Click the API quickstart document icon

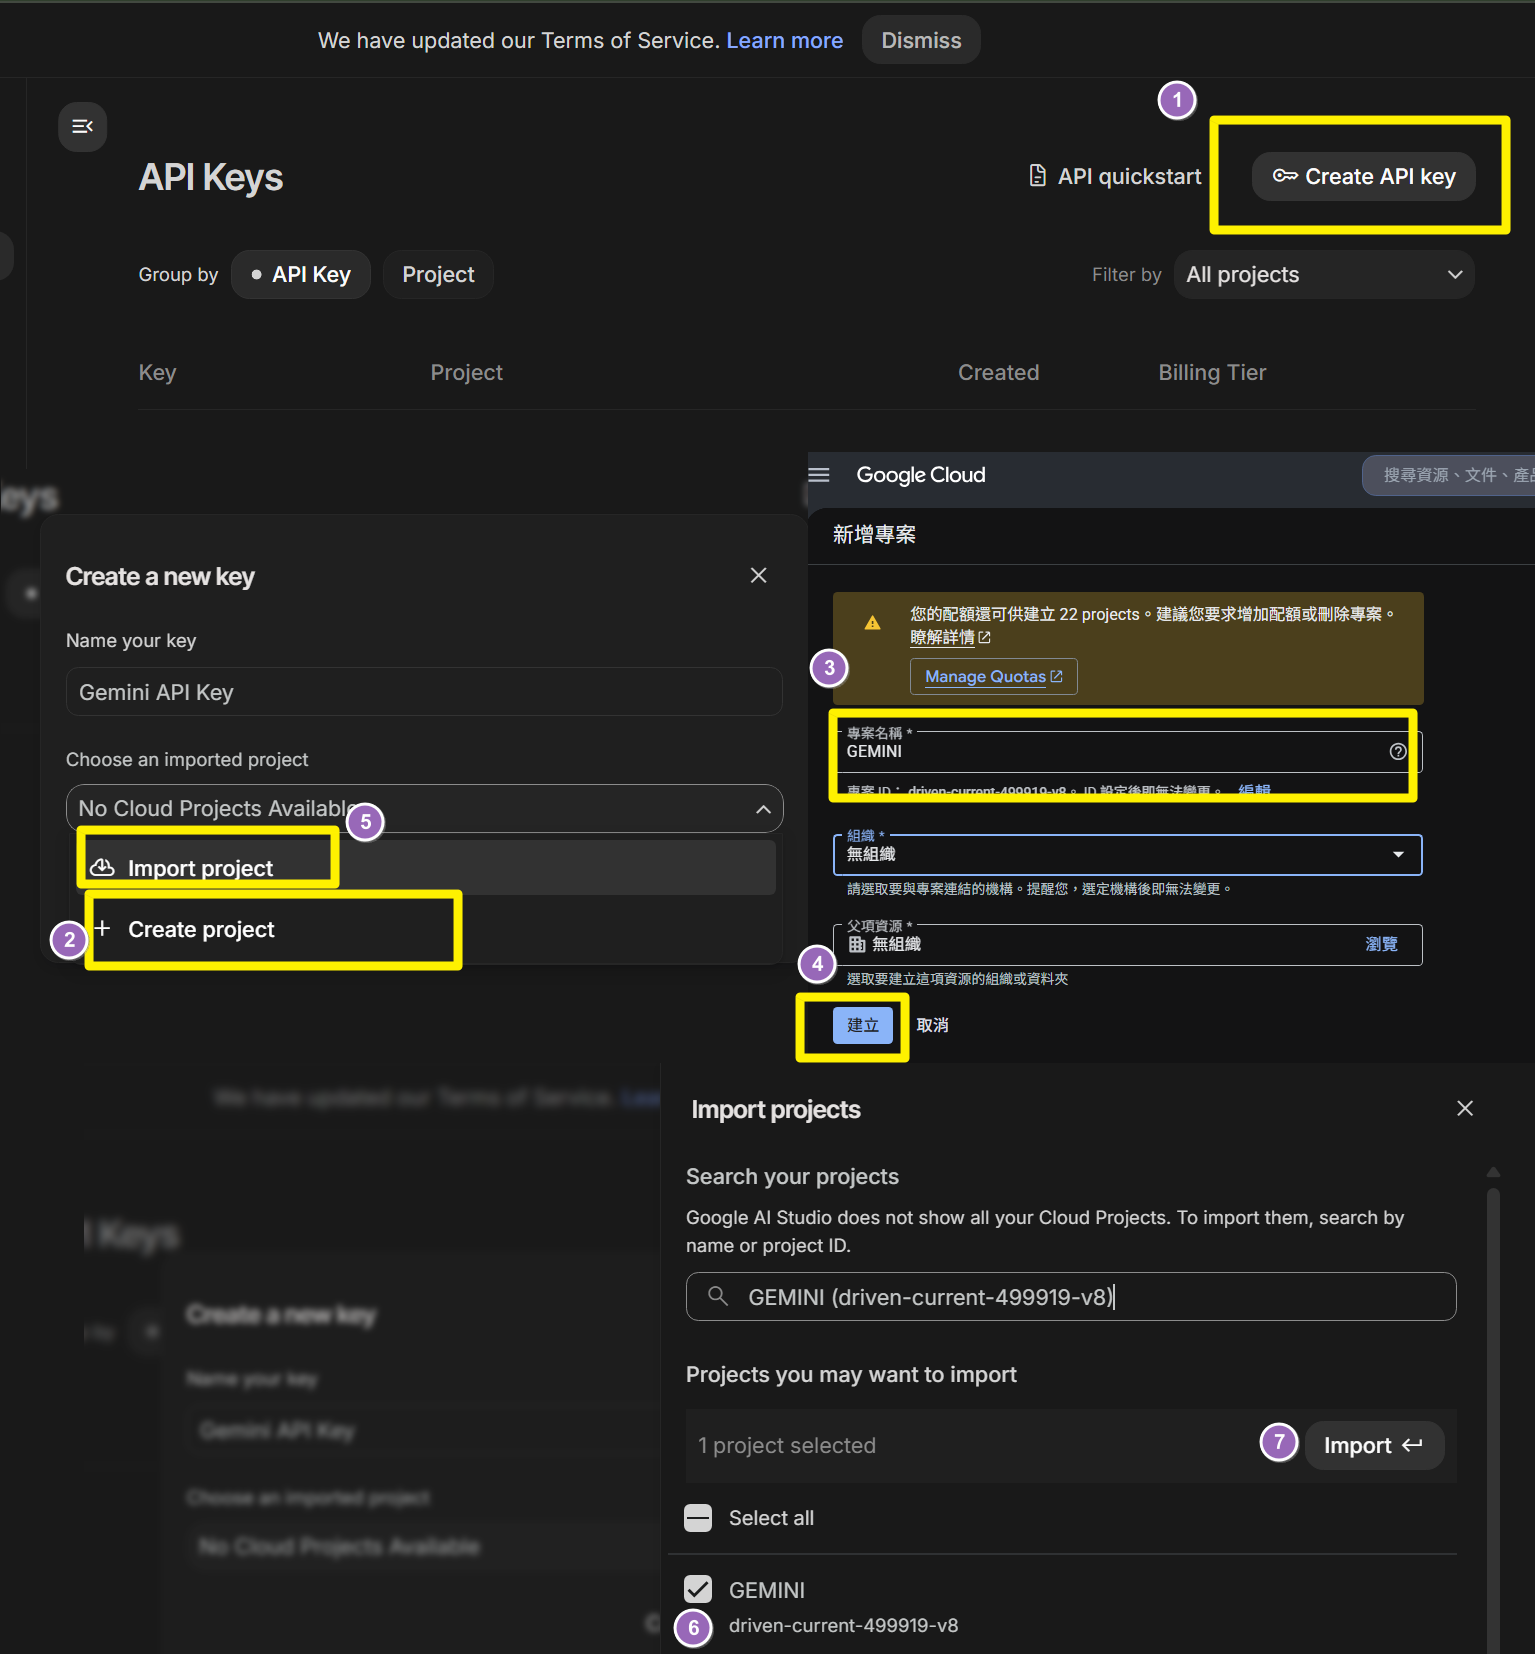pyautogui.click(x=1038, y=176)
